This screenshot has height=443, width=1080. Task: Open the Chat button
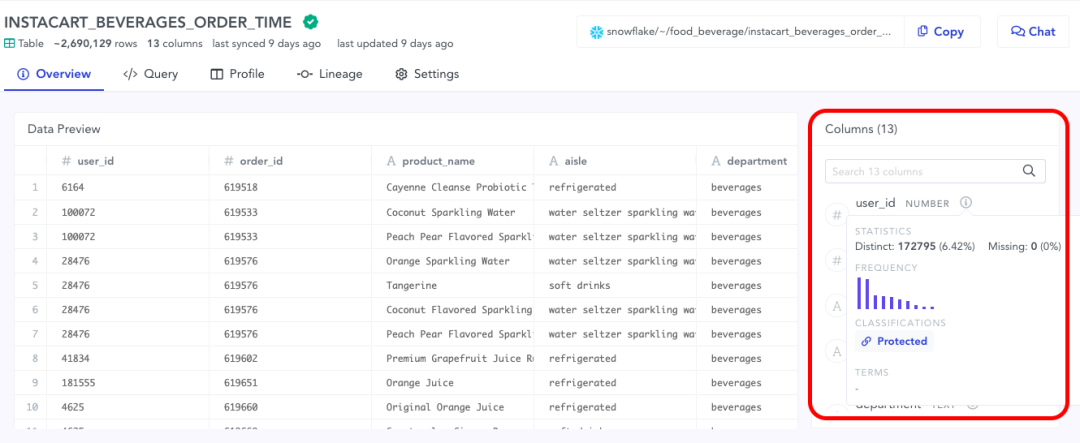pos(1033,32)
